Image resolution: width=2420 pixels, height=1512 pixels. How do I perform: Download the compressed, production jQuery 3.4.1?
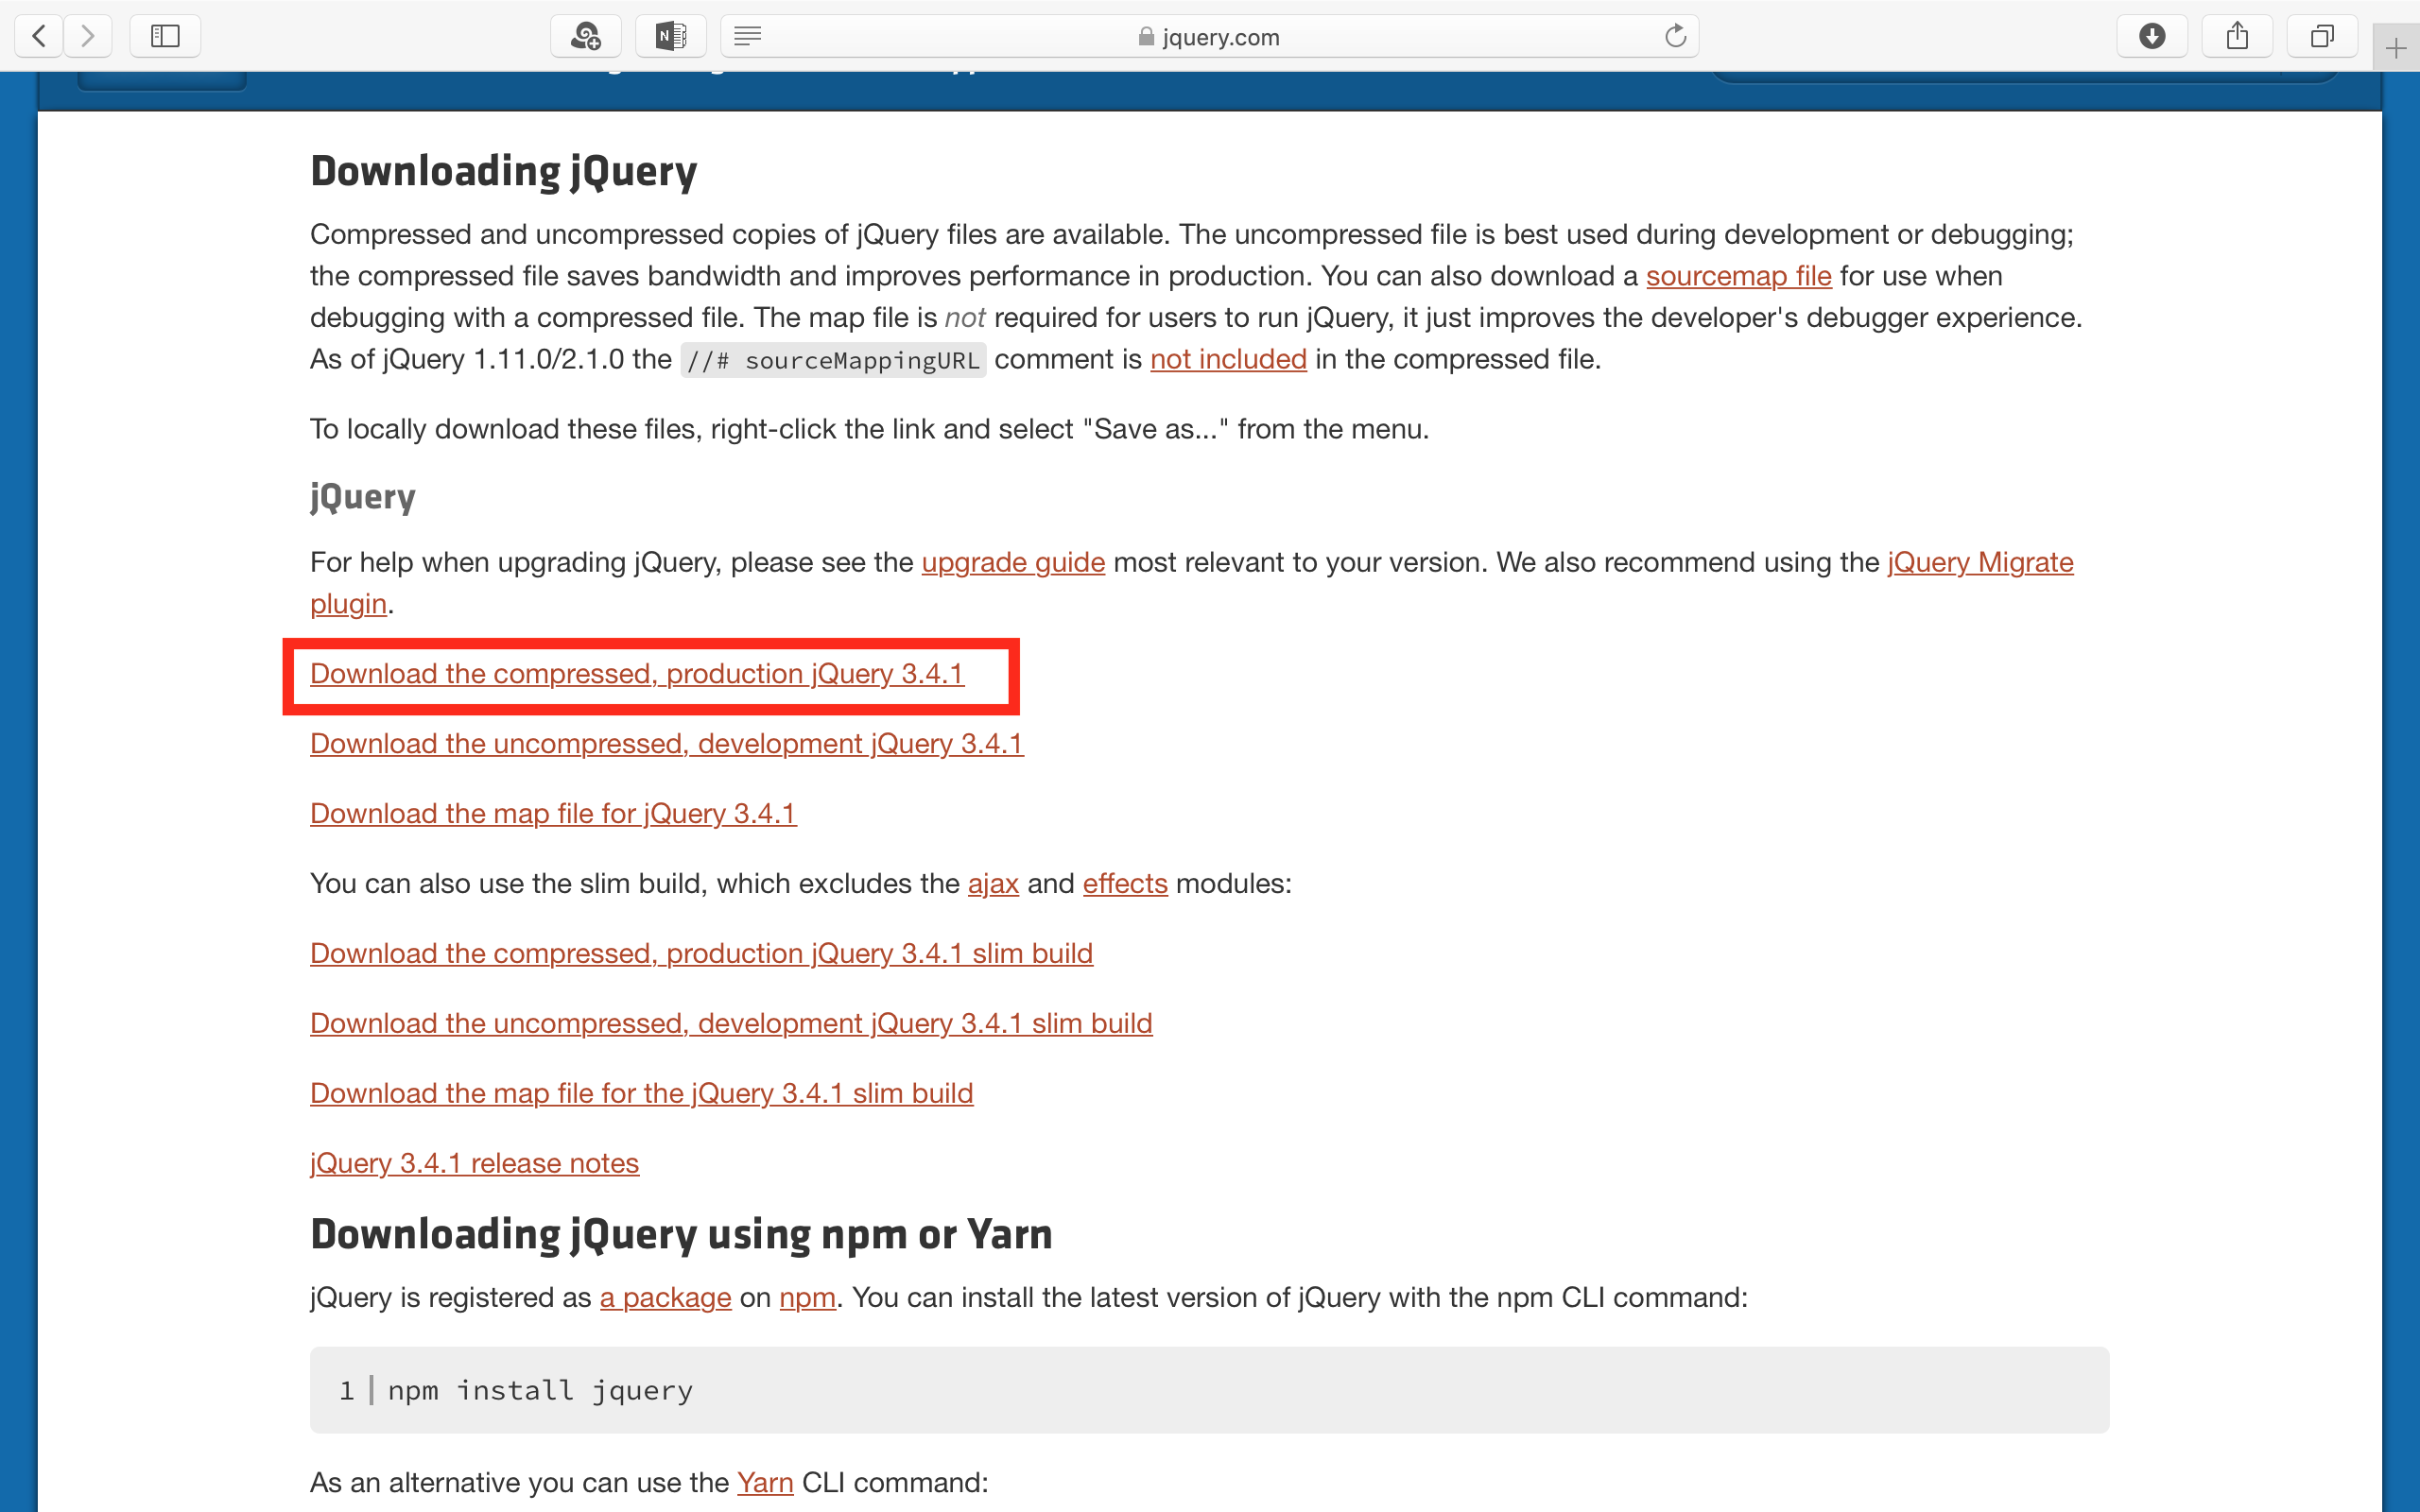click(x=636, y=674)
